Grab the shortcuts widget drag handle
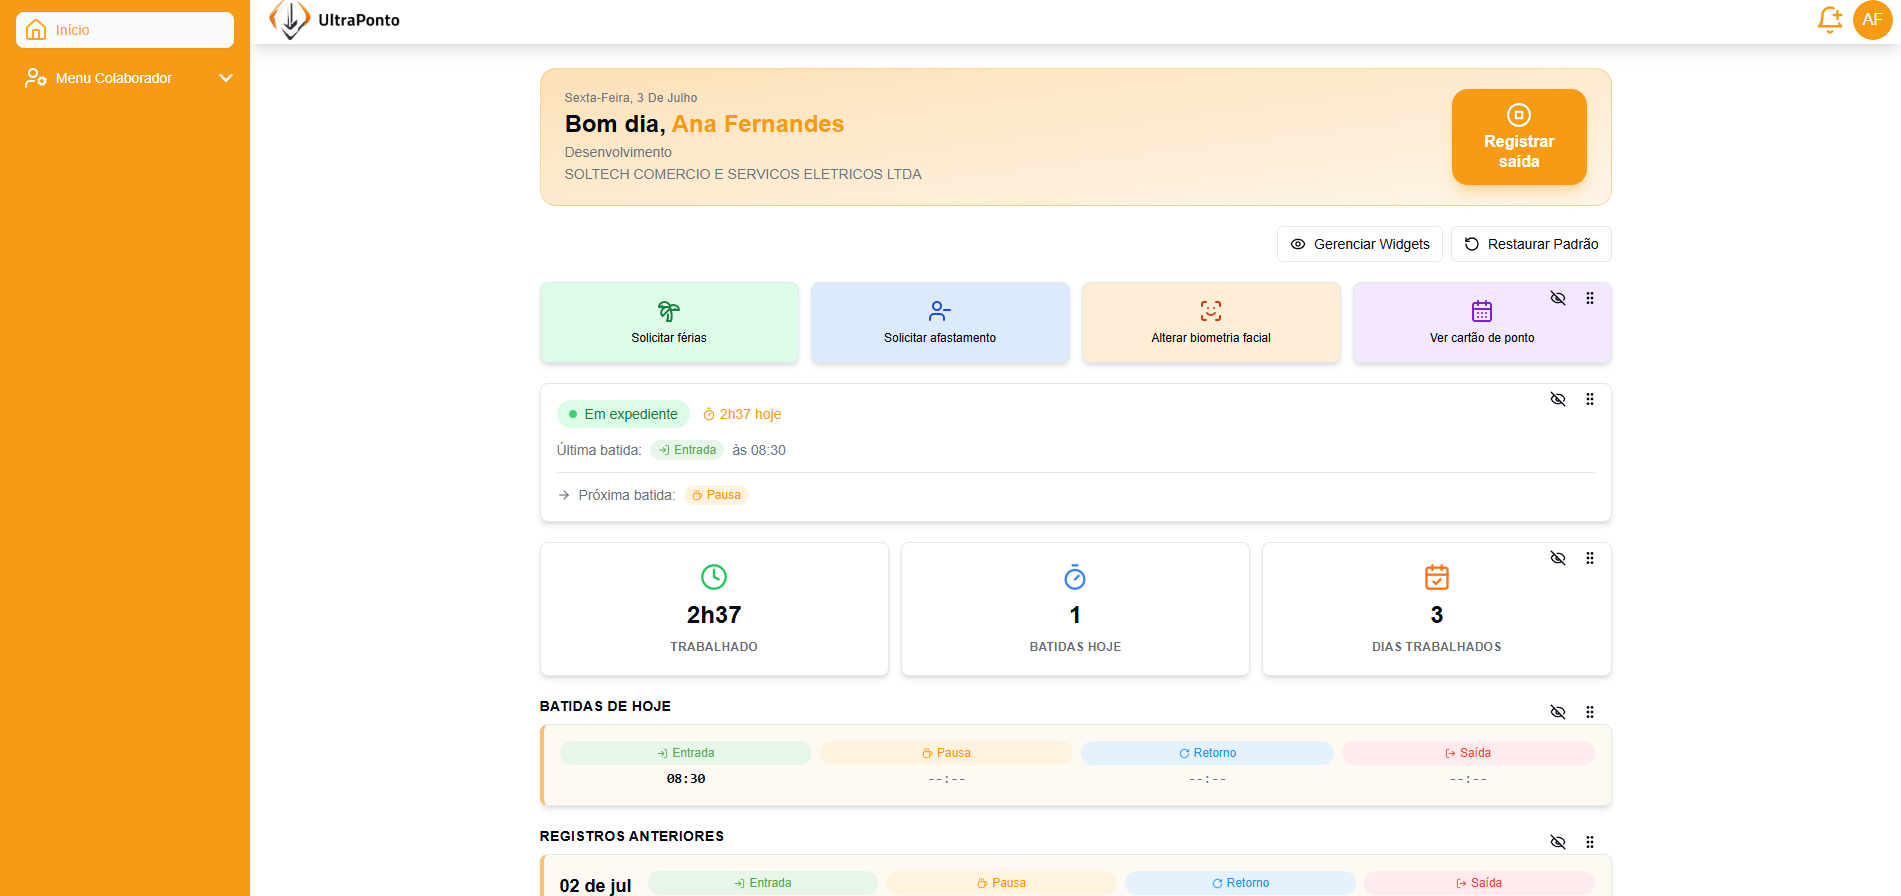Screen dimensions: 1901x896 pos(1590,298)
